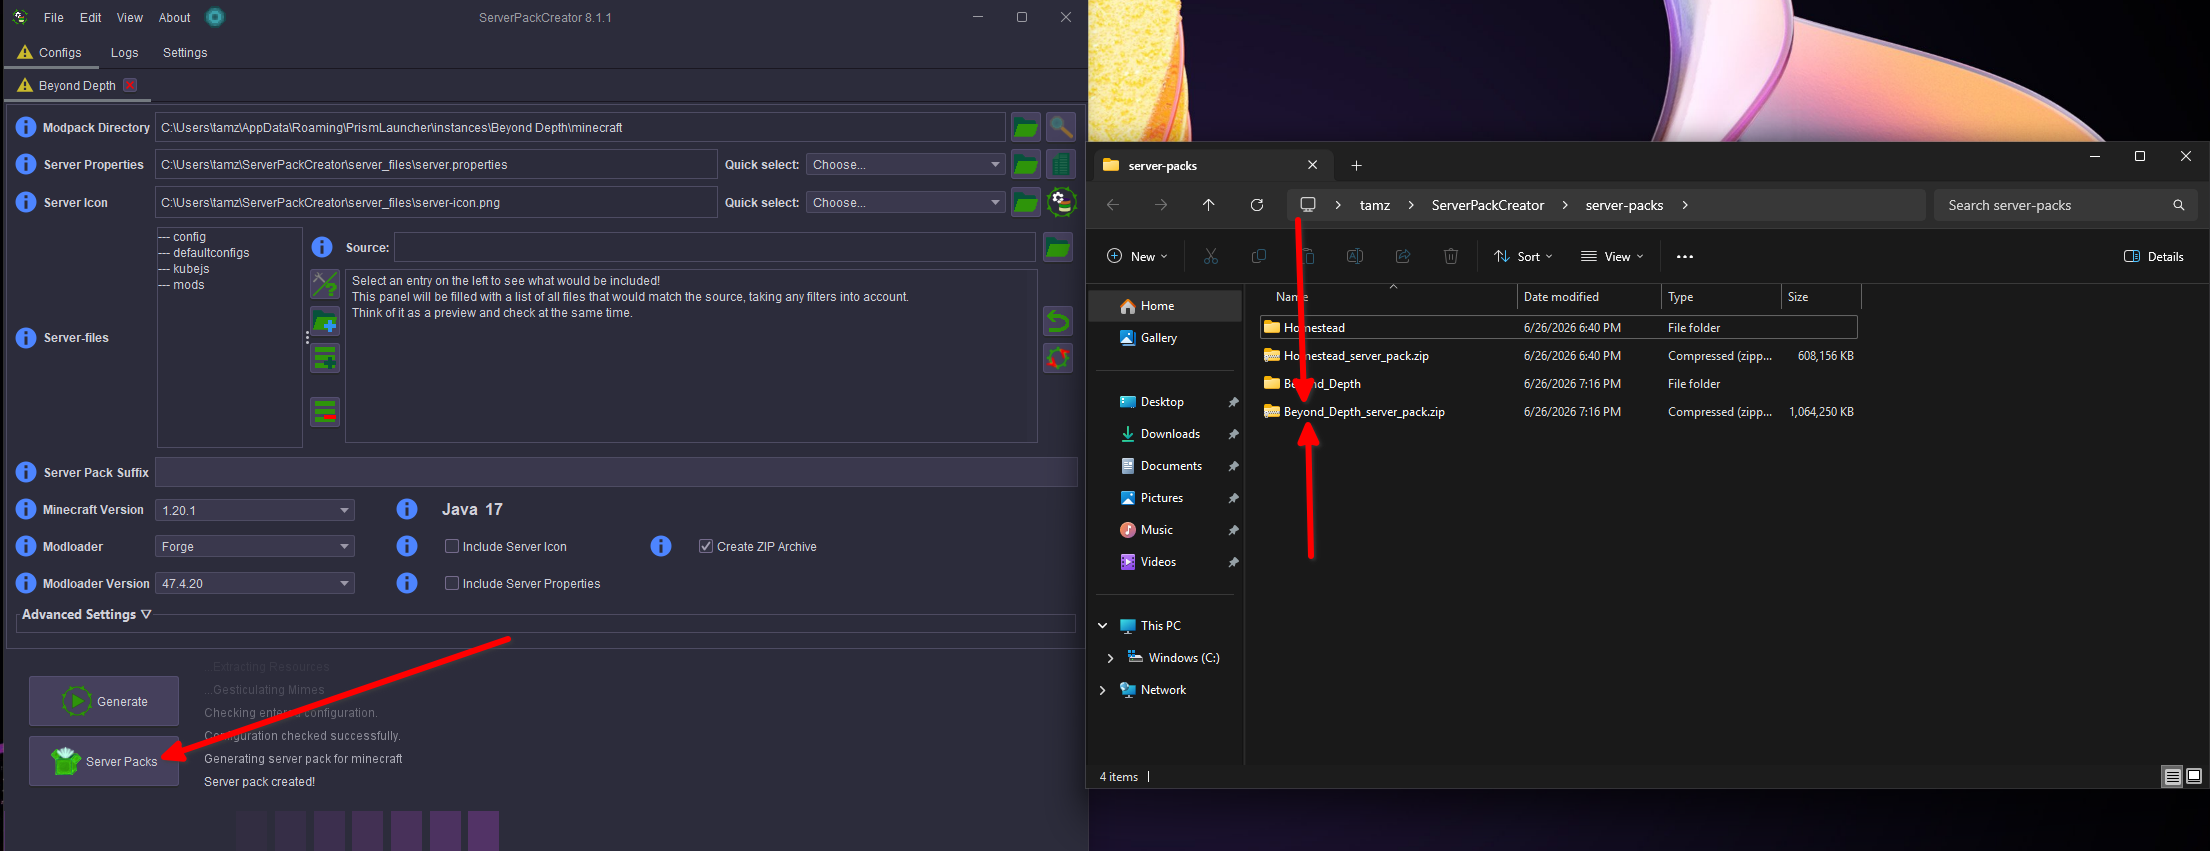Viewport: 2210px width, 851px height.
Task: Remove server-files entry (red minus list)
Action: [325, 412]
